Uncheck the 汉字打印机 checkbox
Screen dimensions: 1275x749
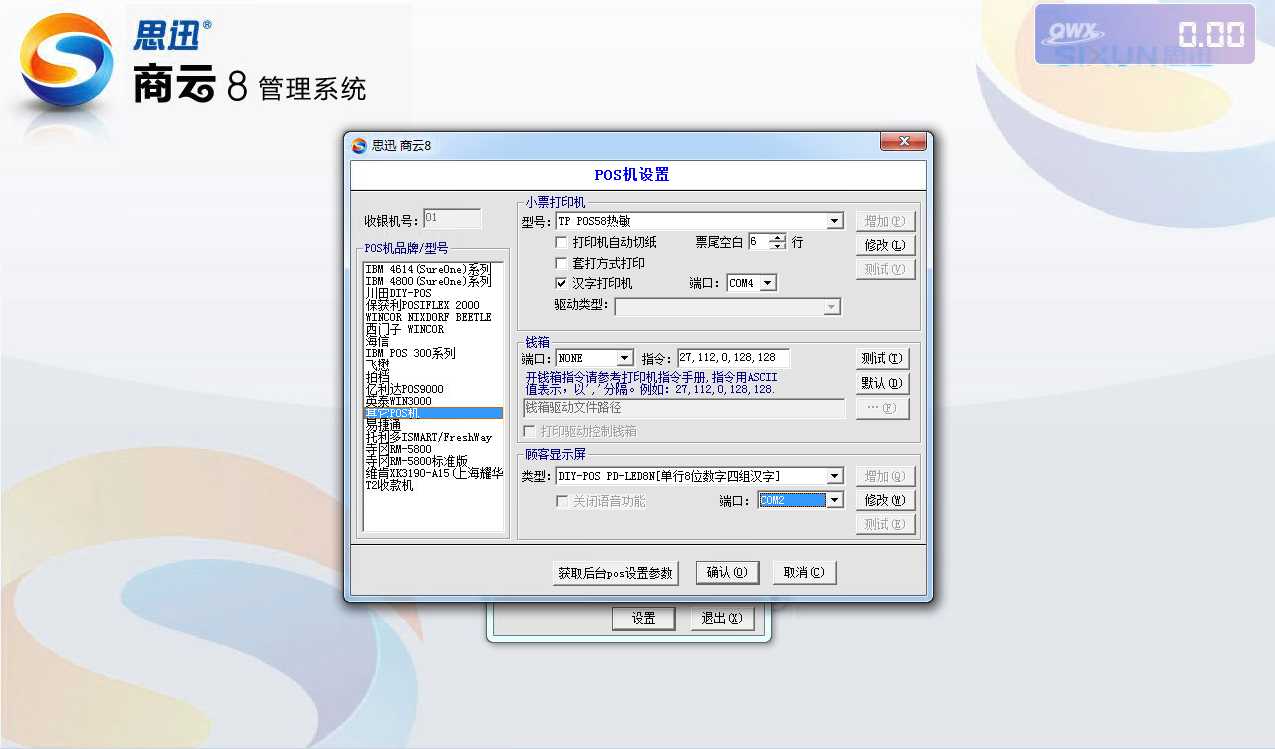(x=561, y=283)
